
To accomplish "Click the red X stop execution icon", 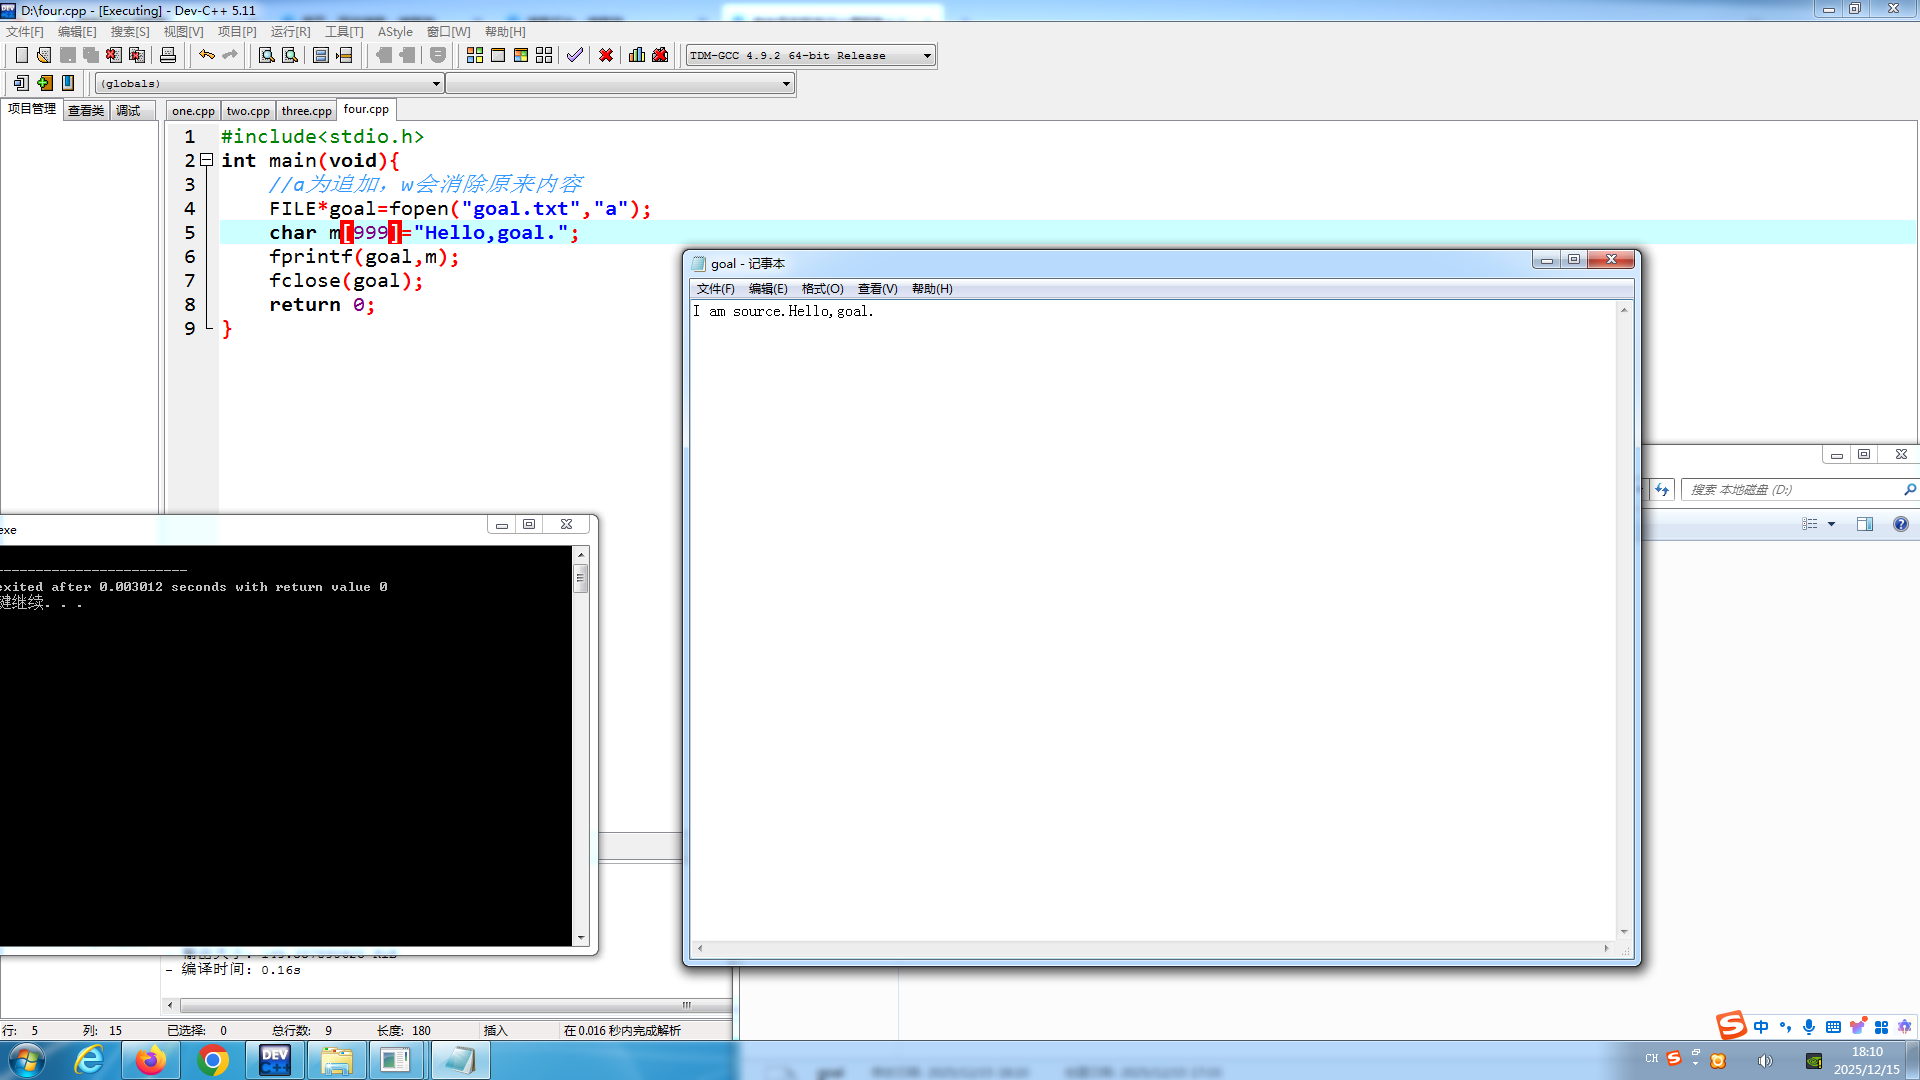I will (606, 55).
